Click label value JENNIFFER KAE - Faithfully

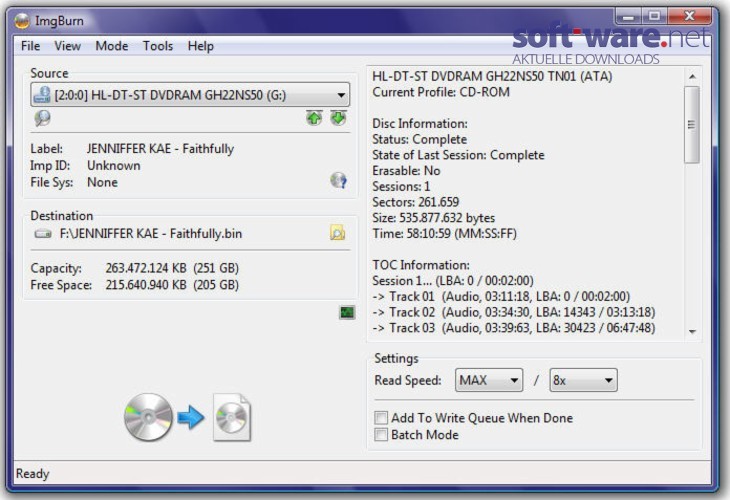160,149
